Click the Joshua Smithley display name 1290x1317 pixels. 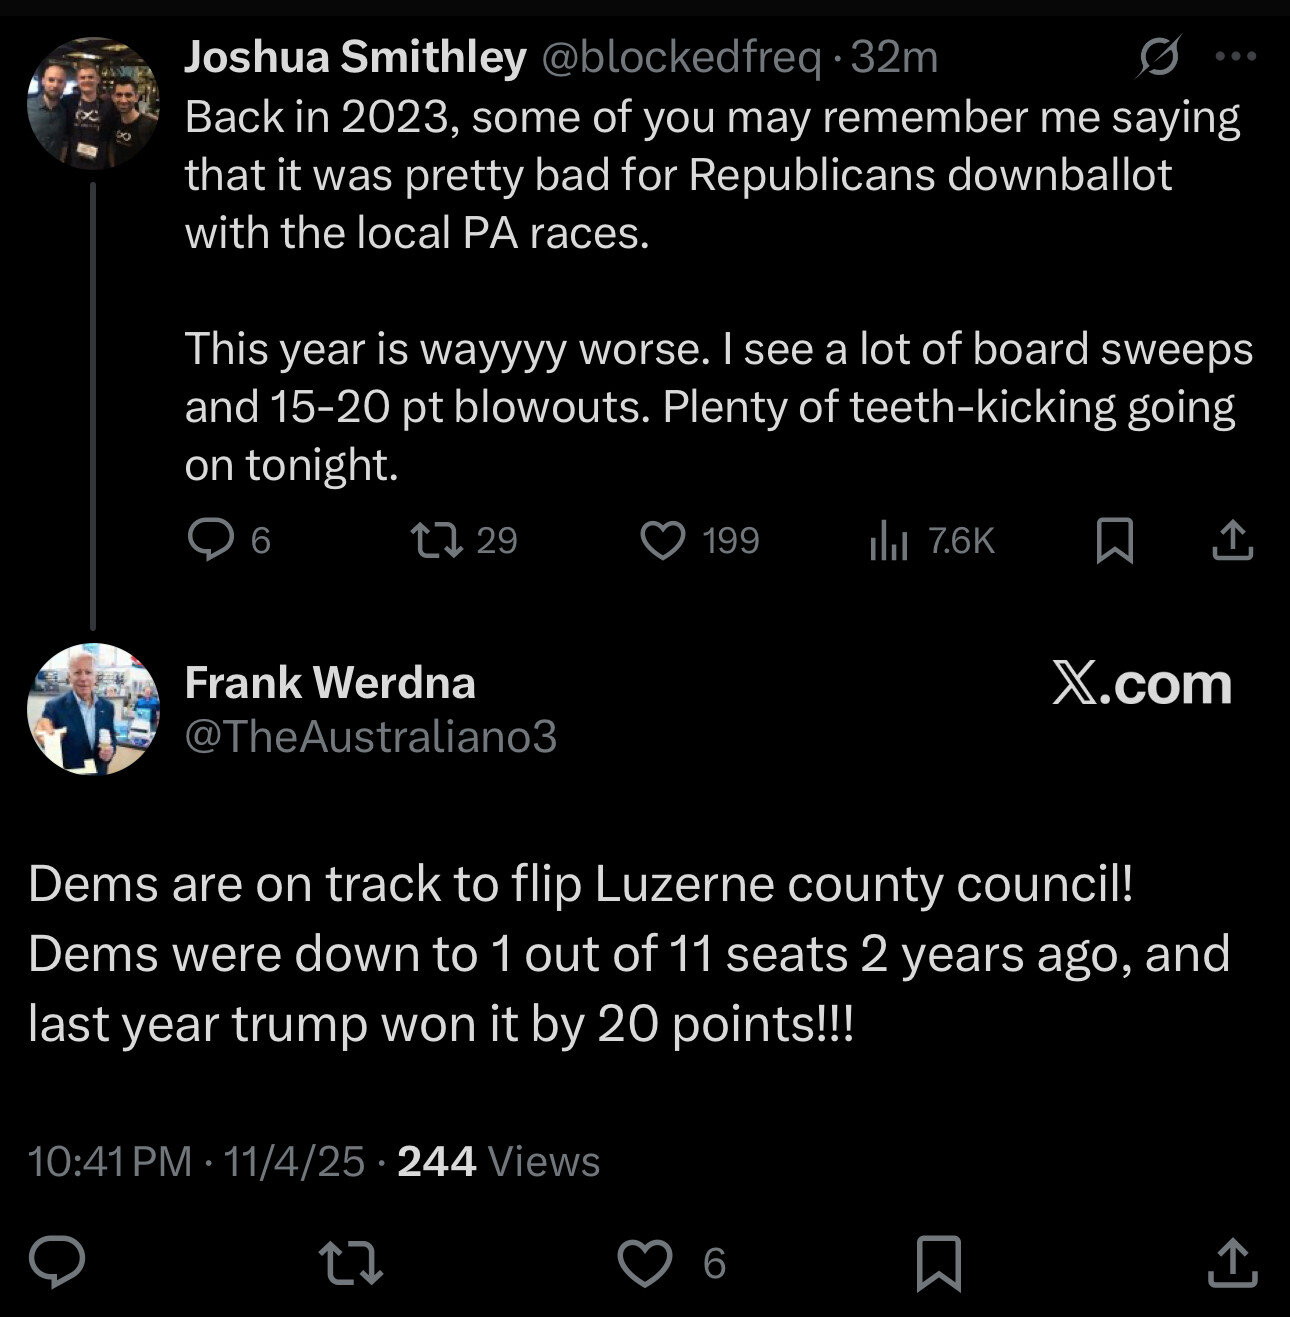[x=355, y=58]
